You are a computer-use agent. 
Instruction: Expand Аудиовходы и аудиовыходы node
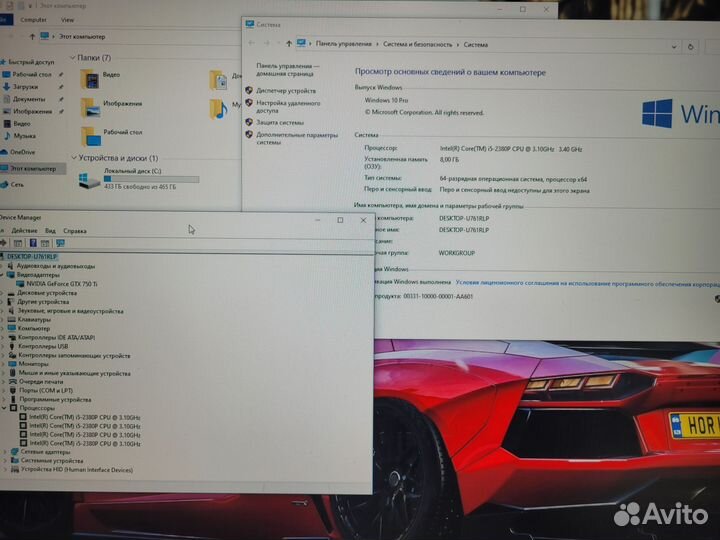click(x=2, y=266)
